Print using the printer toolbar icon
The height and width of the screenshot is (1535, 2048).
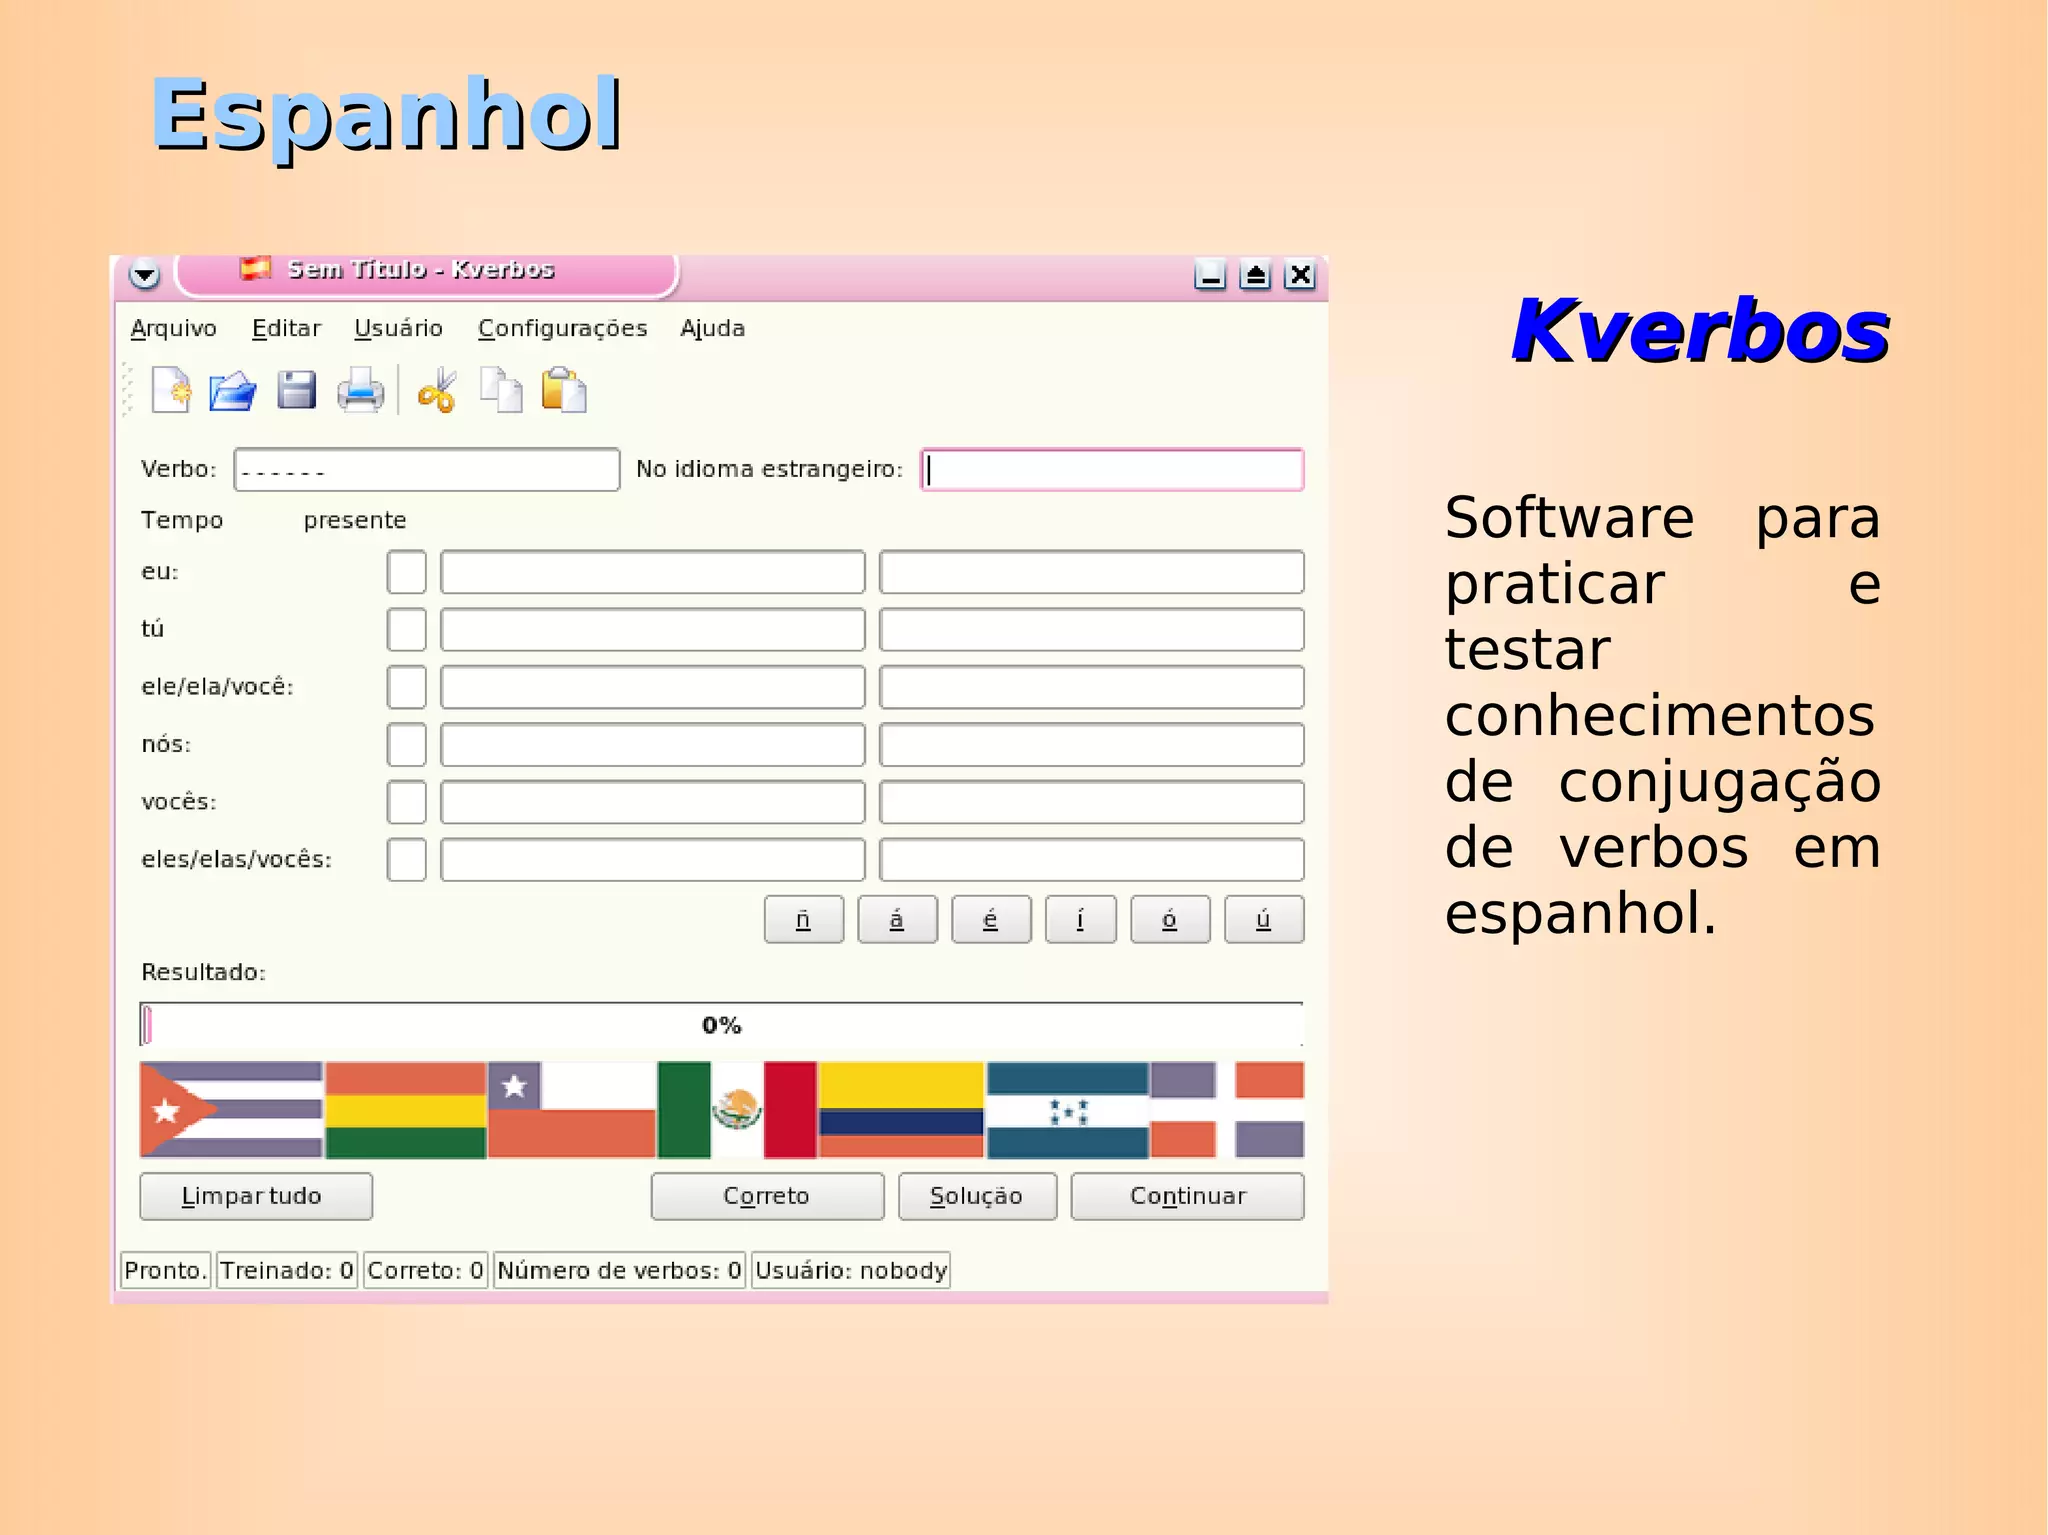(x=360, y=390)
